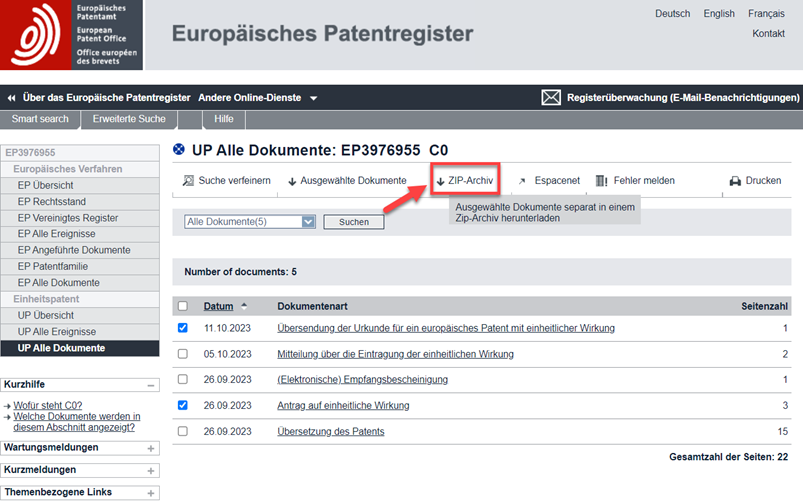
Task: Sort documents by Datum column
Action: (218, 306)
